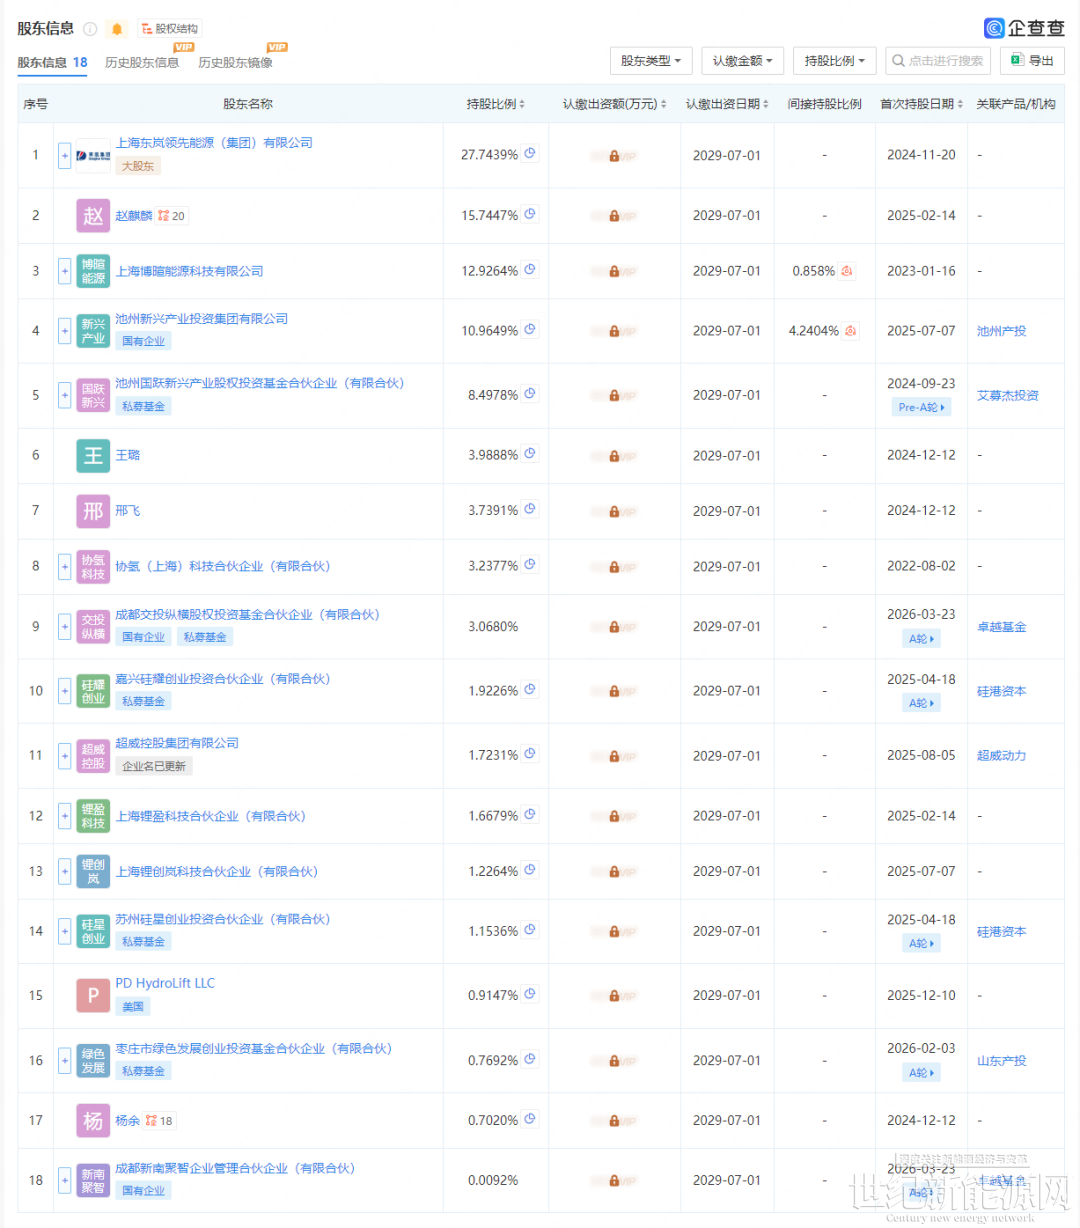Click the lock VIP icon in row 2

(614, 216)
